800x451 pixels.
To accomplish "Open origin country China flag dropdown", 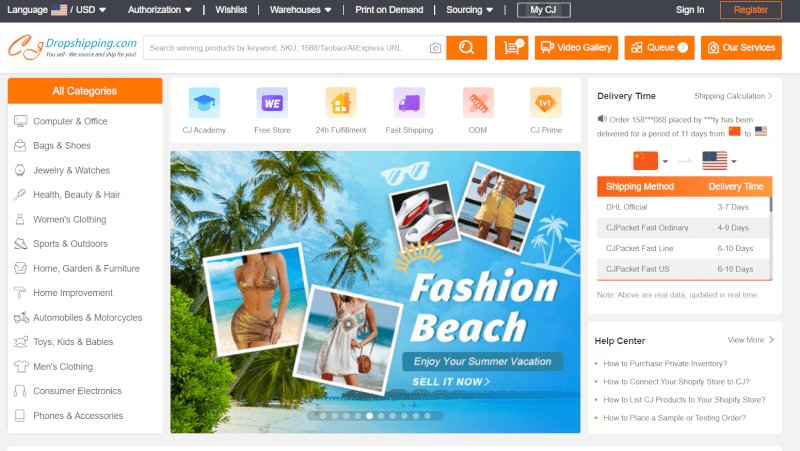I will pyautogui.click(x=651, y=161).
